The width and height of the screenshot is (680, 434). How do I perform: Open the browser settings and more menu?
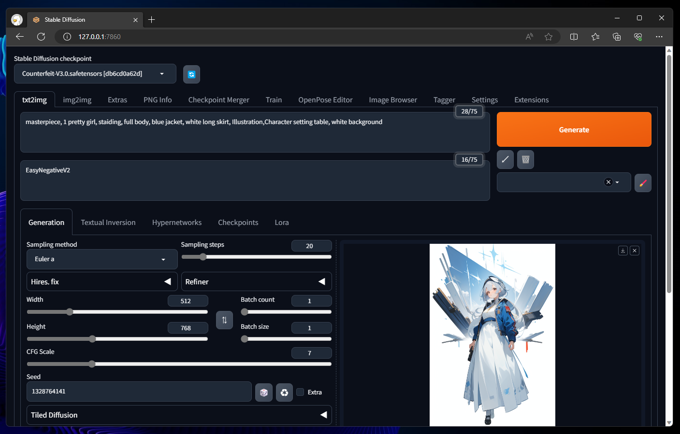(x=659, y=37)
